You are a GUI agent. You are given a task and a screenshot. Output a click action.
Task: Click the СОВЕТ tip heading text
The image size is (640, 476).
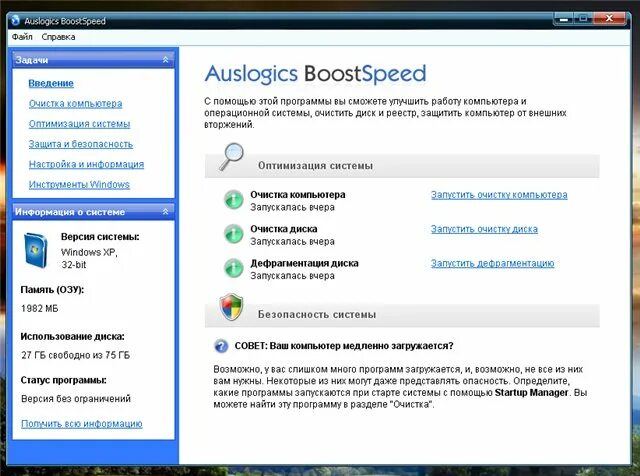[344, 346]
